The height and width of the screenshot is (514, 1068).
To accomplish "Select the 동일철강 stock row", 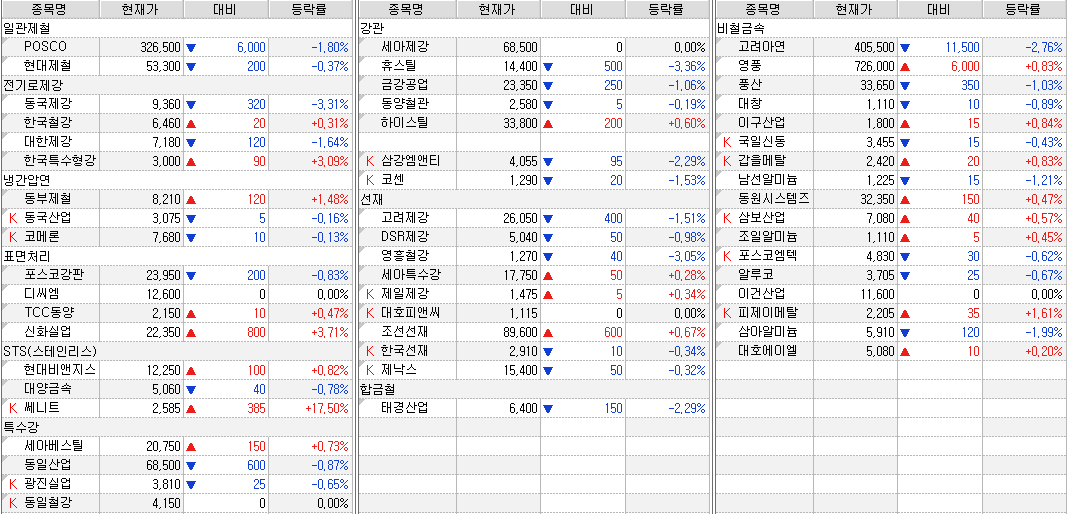I will [48, 503].
